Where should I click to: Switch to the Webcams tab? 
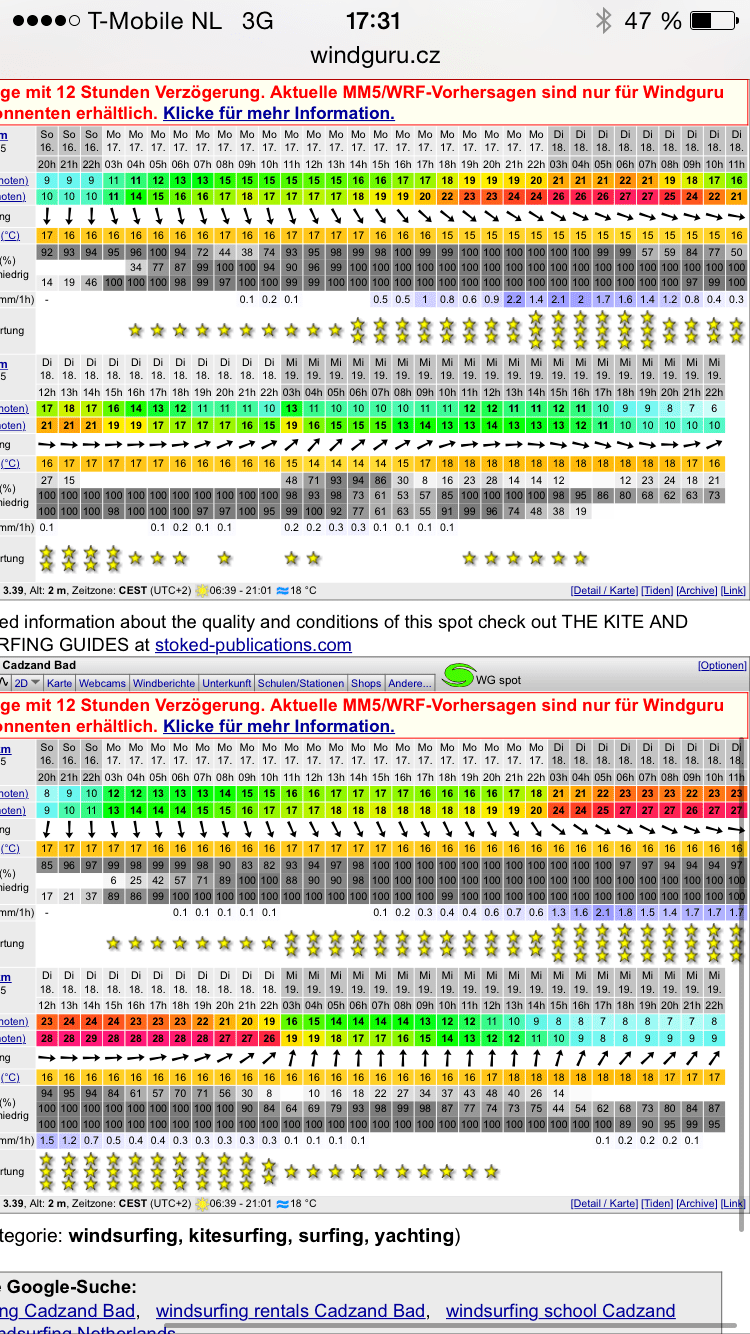102,683
